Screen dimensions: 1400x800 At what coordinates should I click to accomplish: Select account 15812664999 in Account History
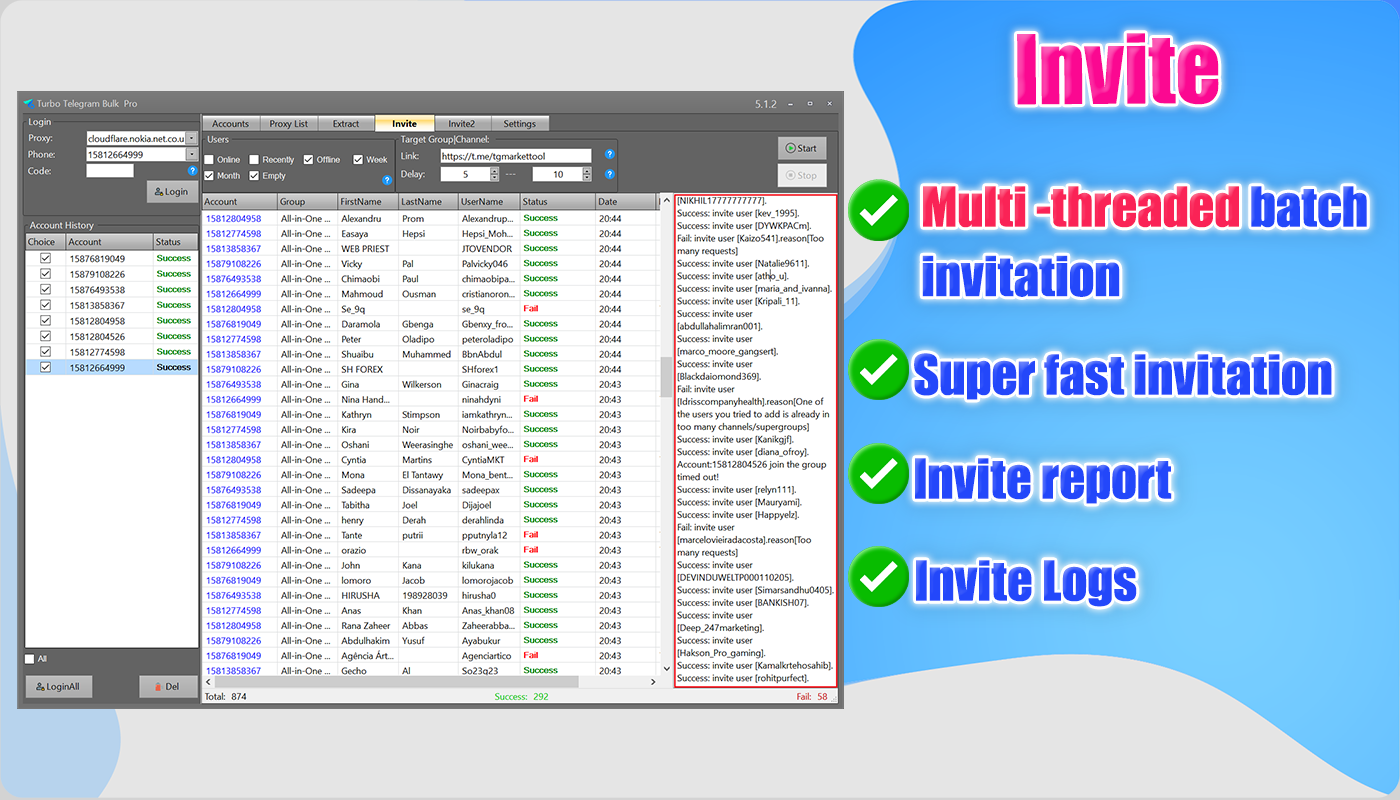pyautogui.click(x=112, y=368)
